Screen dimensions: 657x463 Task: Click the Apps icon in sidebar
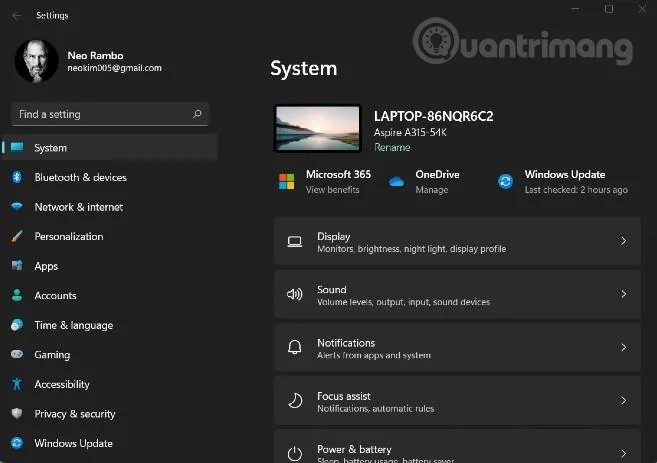pos(17,266)
